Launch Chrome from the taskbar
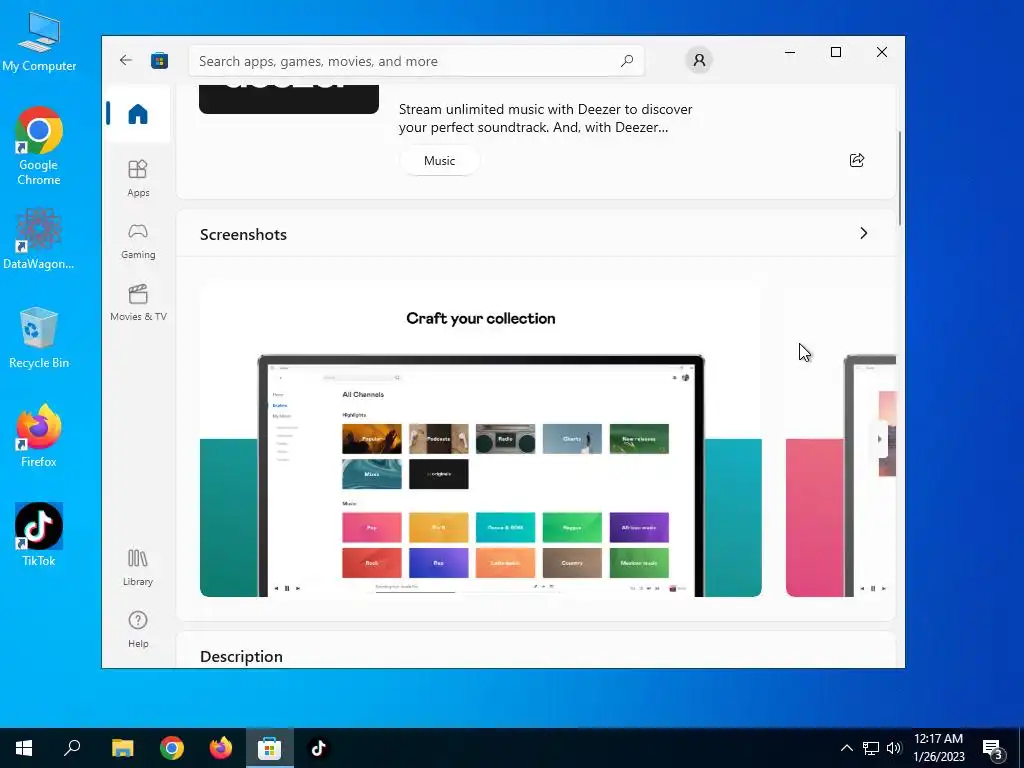1024x768 pixels. click(x=172, y=748)
